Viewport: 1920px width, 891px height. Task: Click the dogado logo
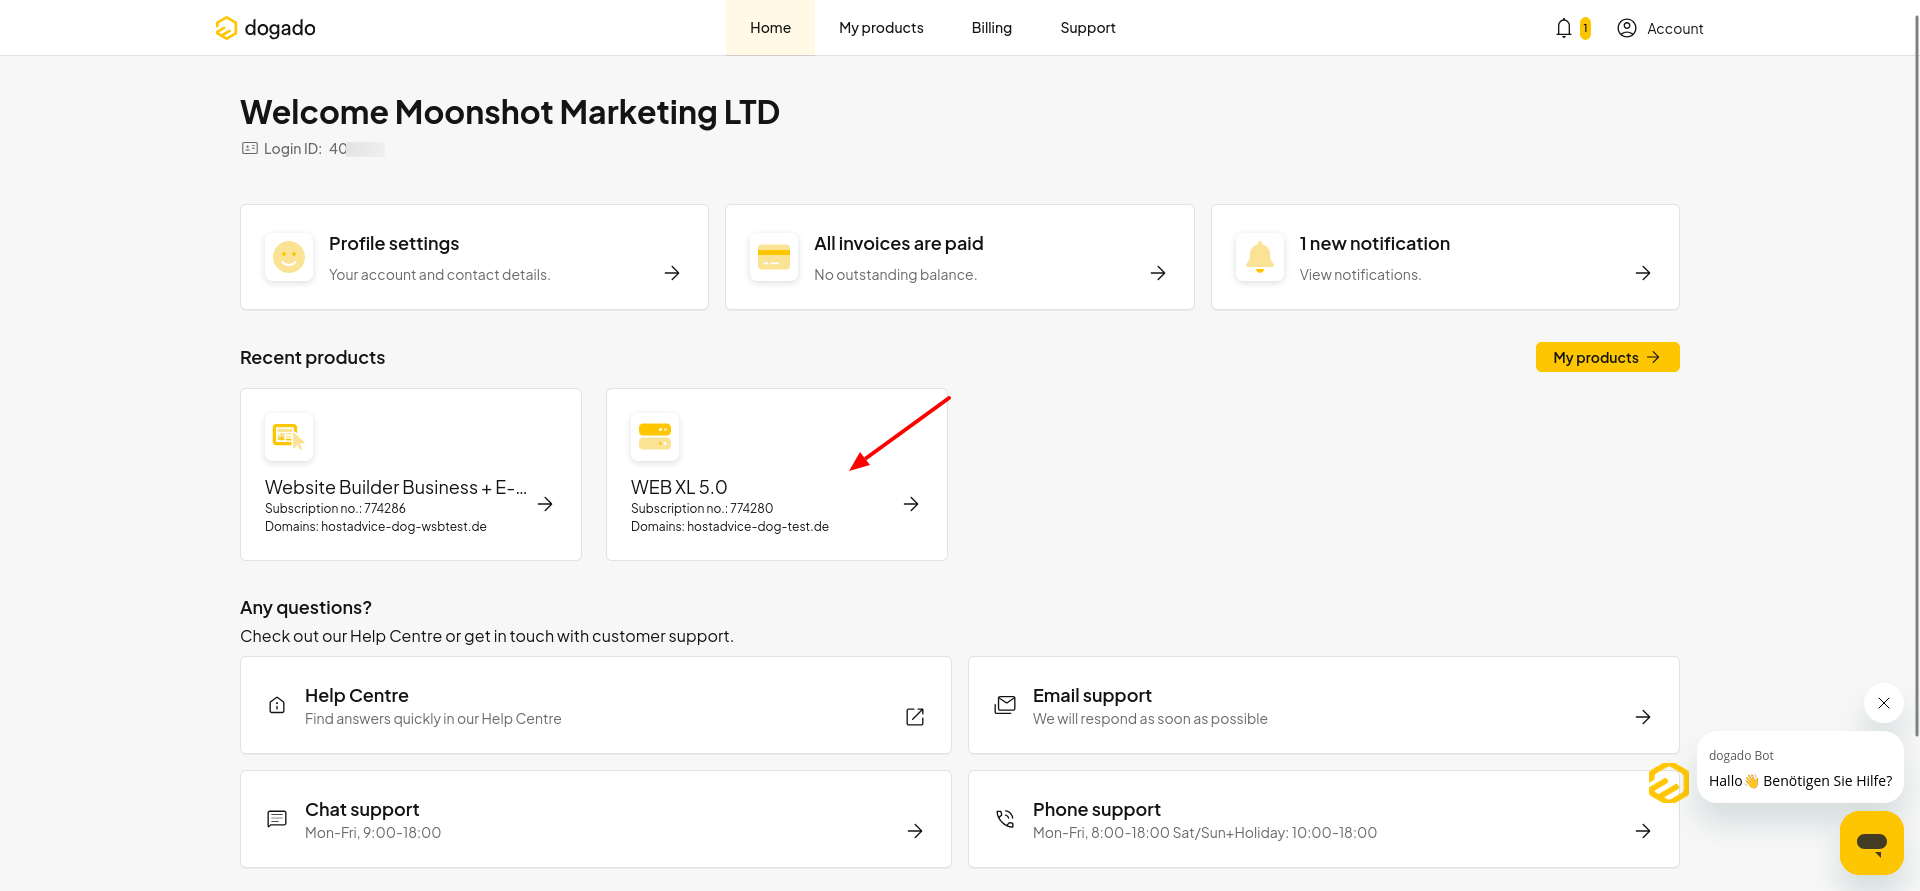265,28
